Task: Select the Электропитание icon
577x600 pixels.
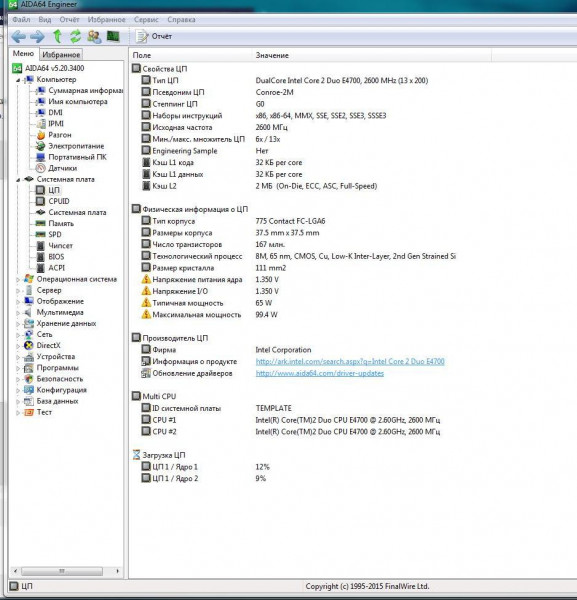Action: [x=41, y=146]
